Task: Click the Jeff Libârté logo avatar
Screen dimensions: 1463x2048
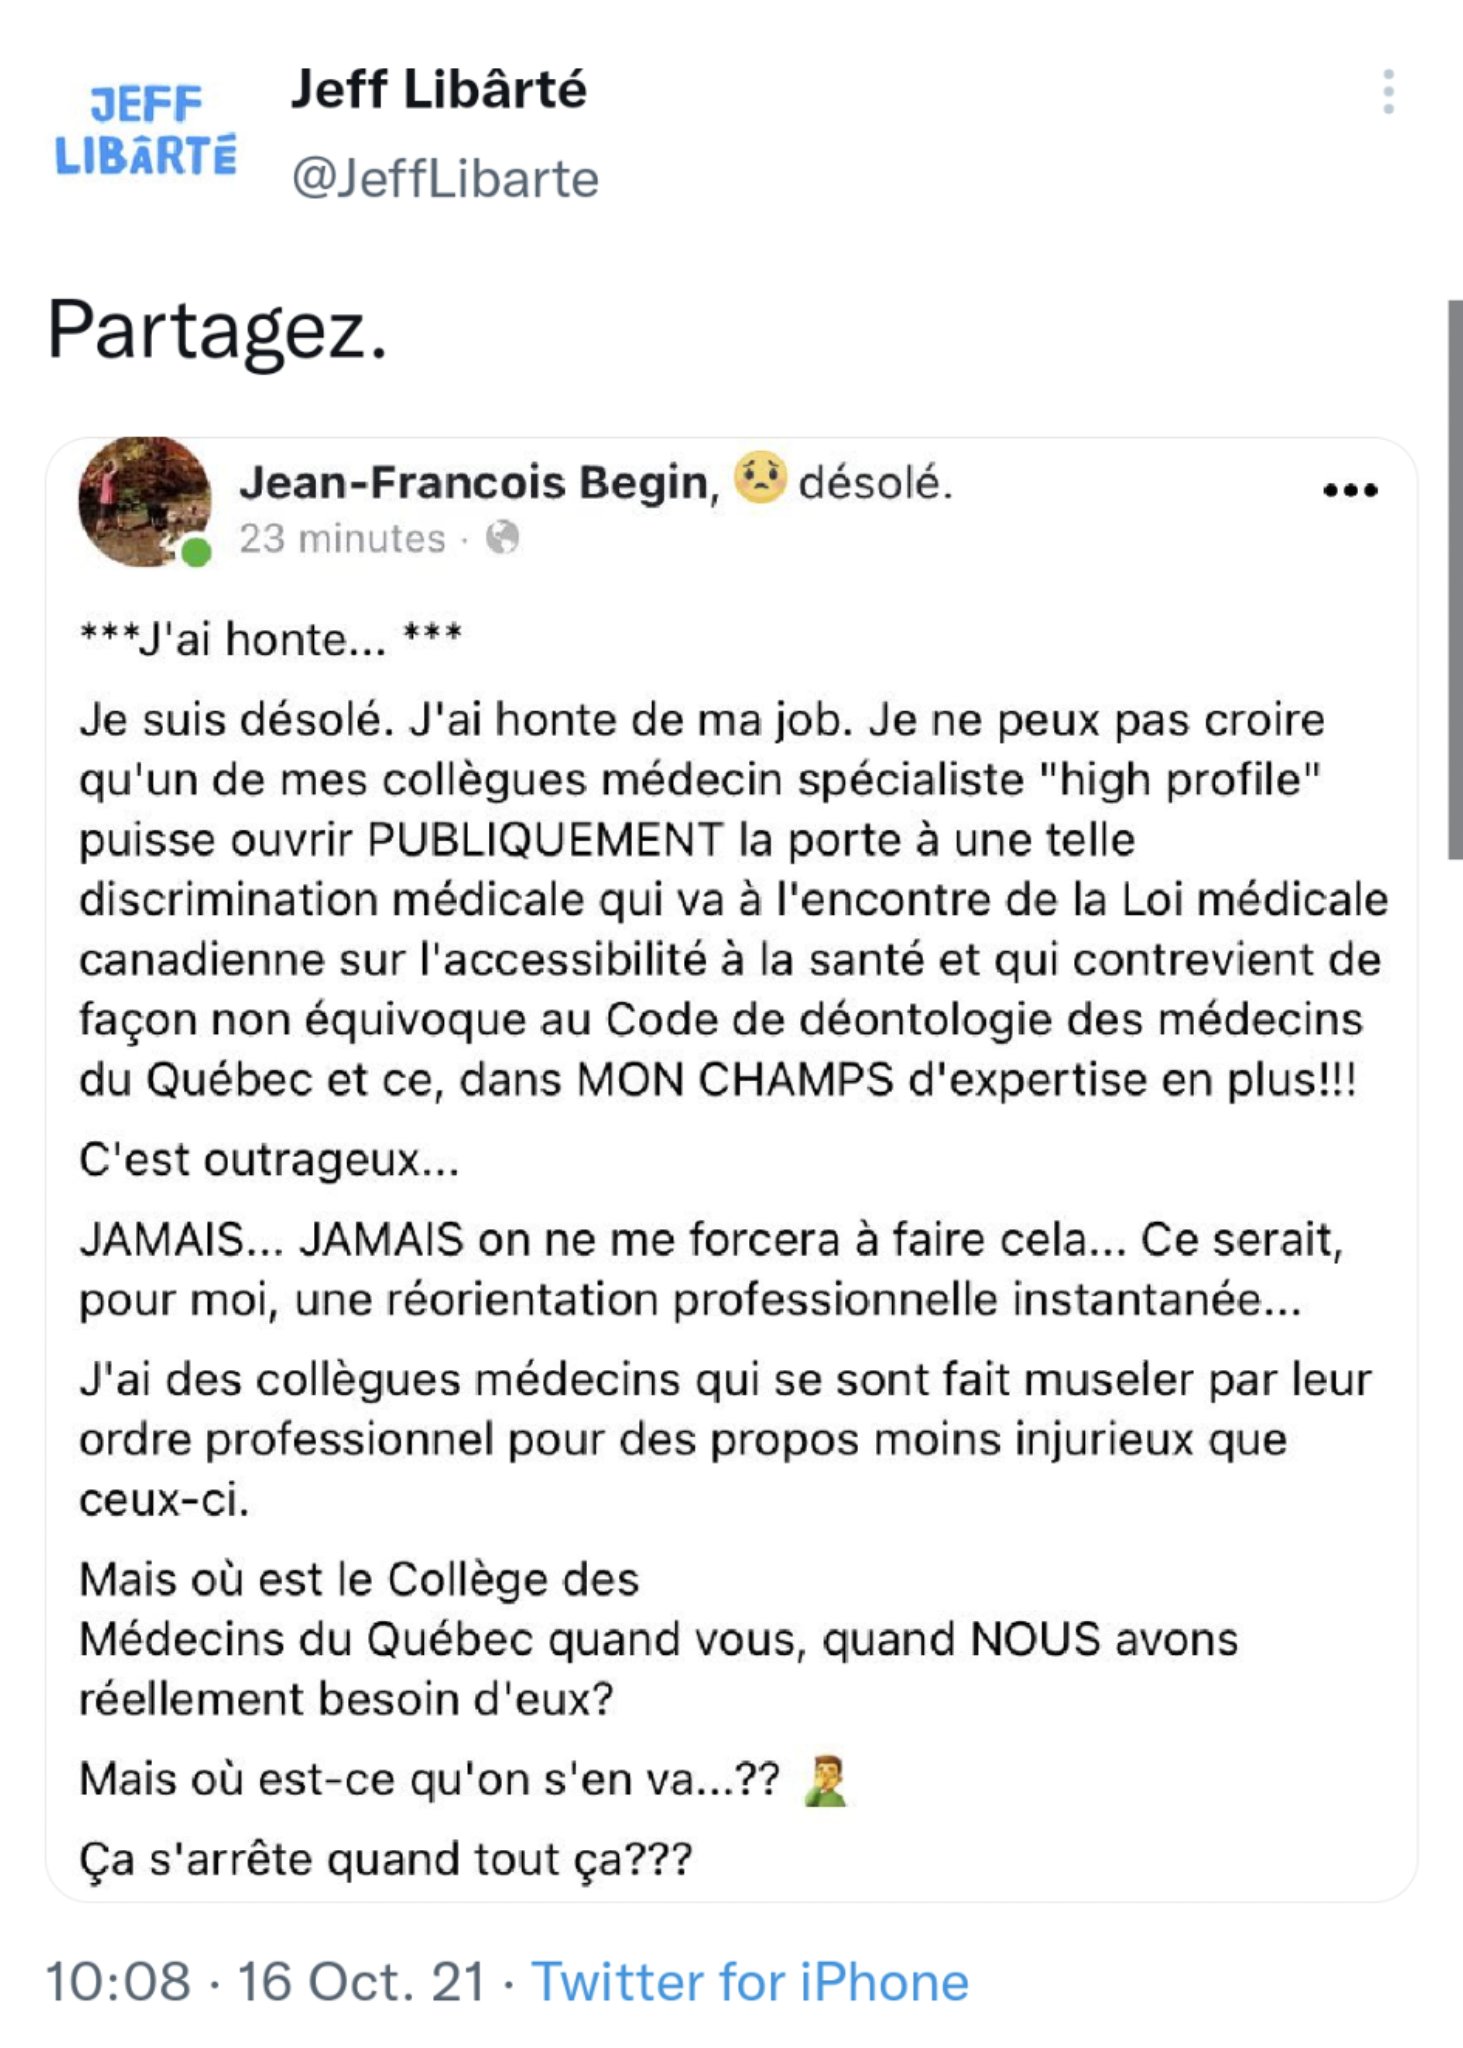Action: pos(146,131)
